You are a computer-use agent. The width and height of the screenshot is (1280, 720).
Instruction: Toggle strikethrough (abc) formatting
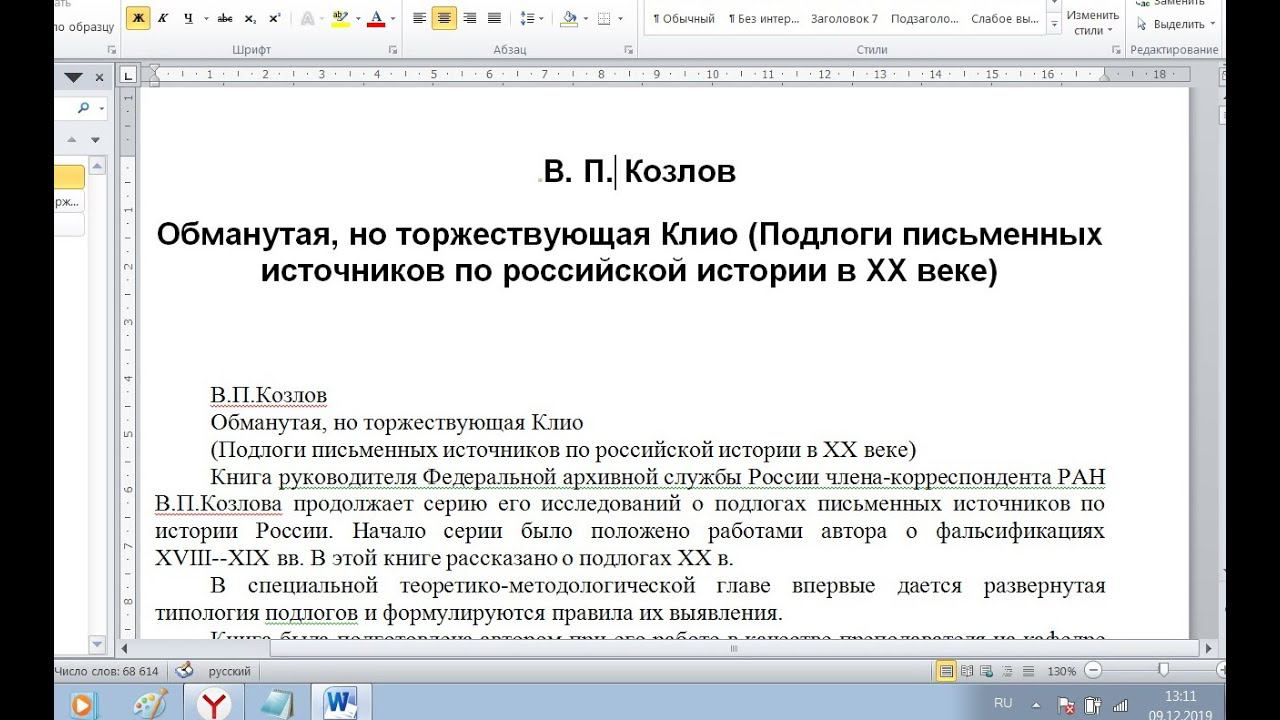click(225, 18)
